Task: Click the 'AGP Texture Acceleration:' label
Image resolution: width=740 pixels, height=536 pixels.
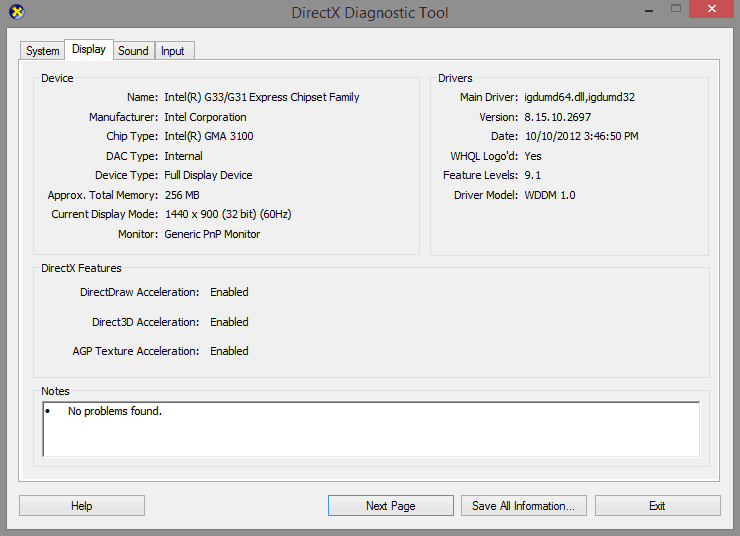Action: [136, 351]
